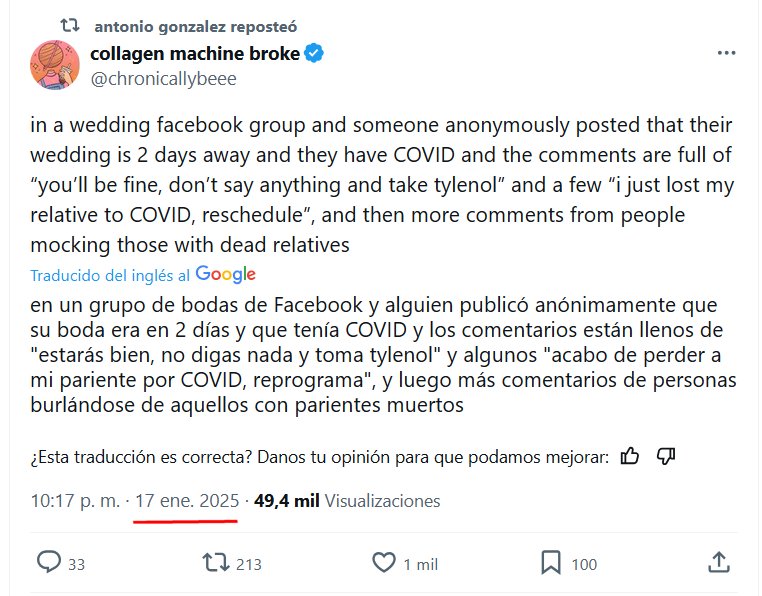762x596 pixels.
Task: Open the three-dot more options menu
Action: (727, 54)
